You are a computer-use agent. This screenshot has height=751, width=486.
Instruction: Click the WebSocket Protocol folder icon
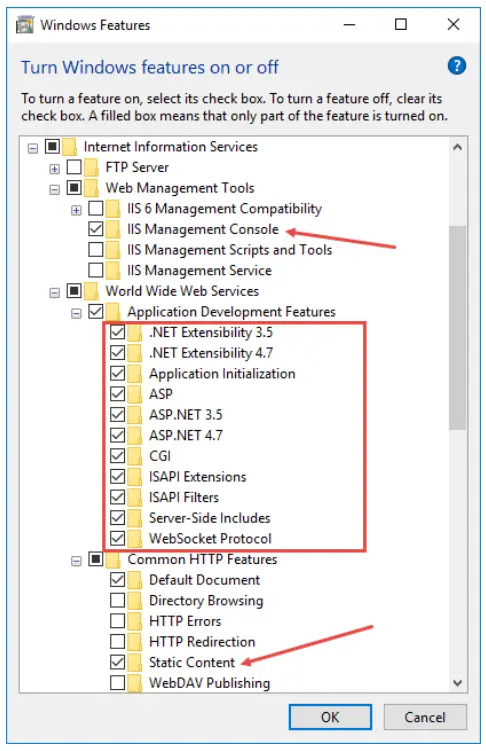[135, 539]
